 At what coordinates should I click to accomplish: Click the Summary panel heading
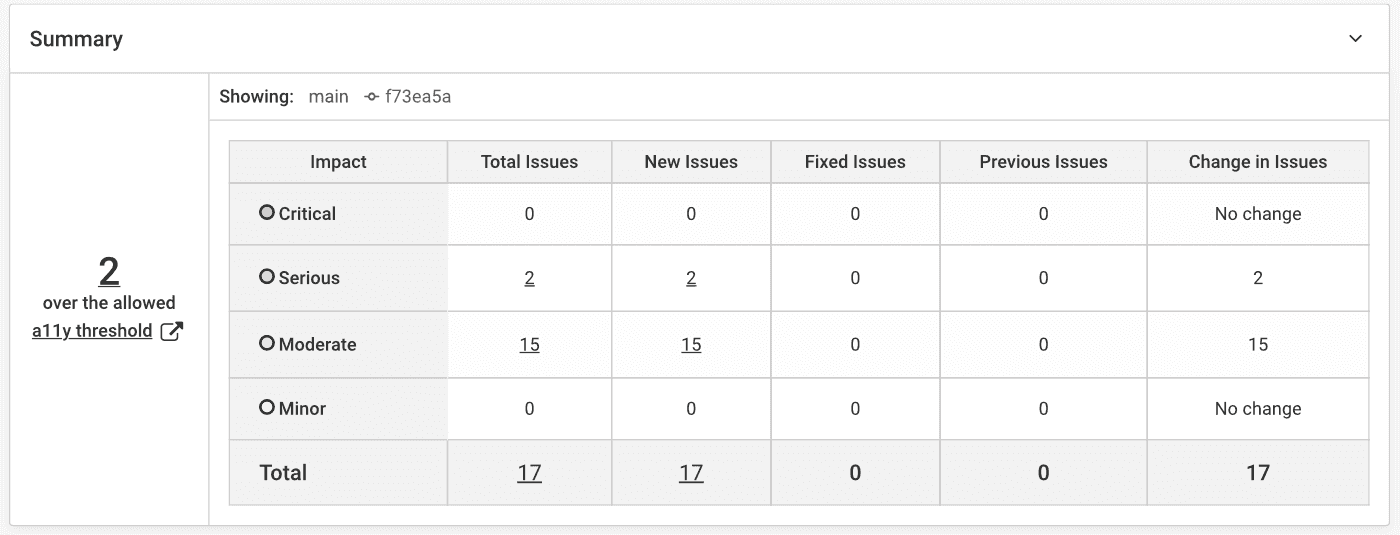coord(76,39)
